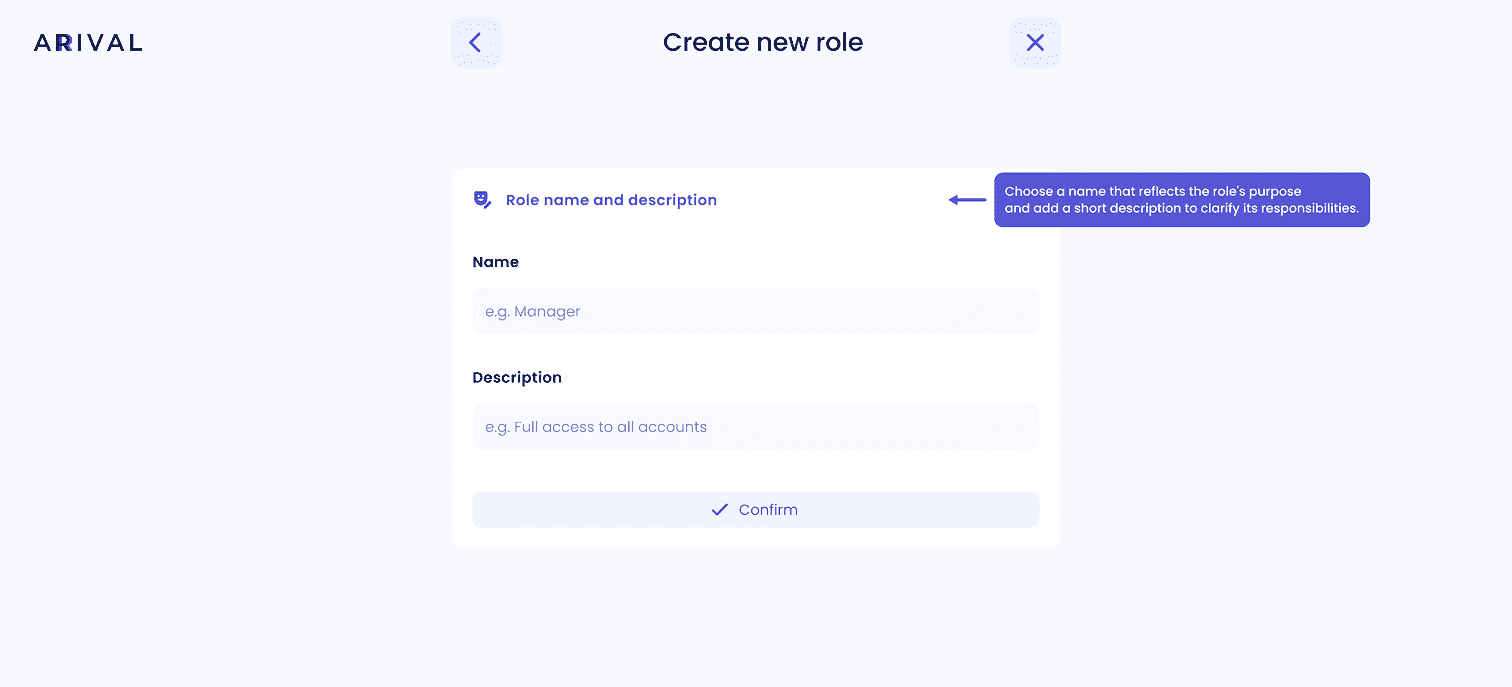Image resolution: width=1512 pixels, height=687 pixels.
Task: Click the Name field label
Action: tap(496, 262)
